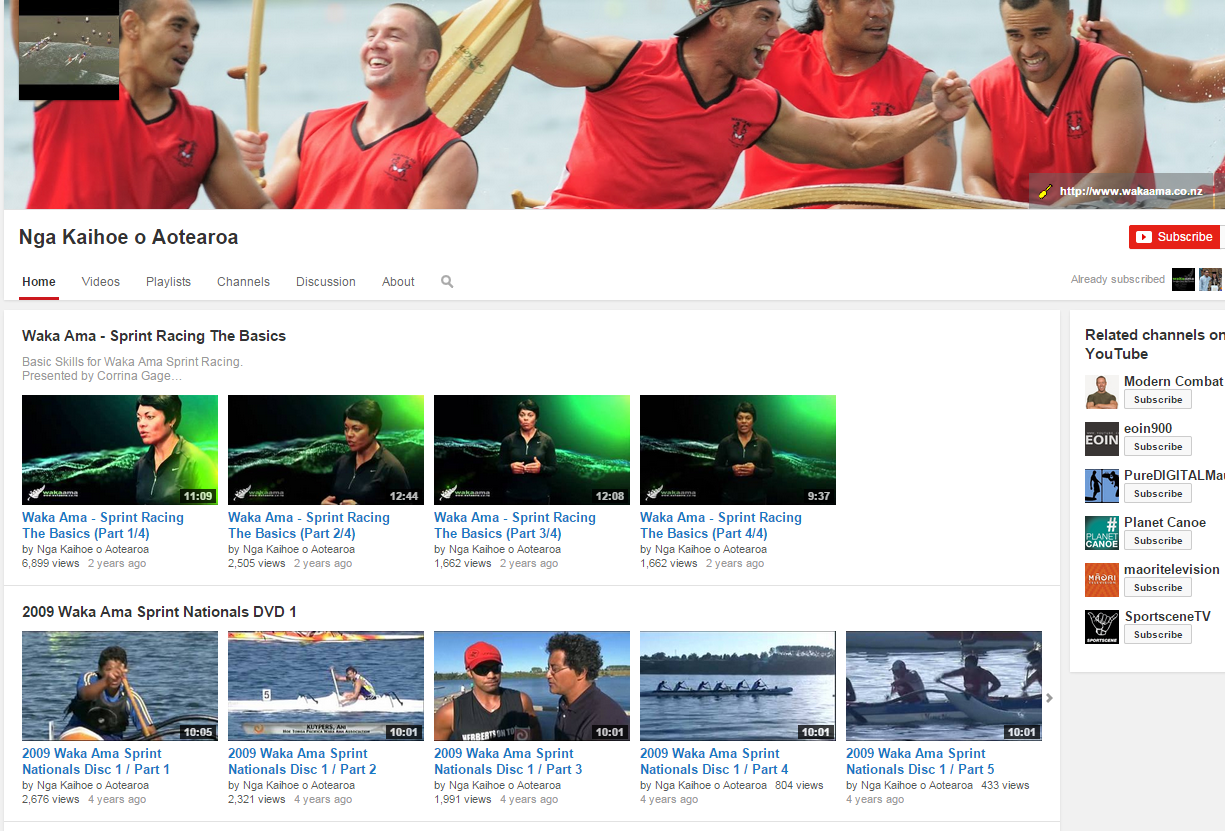Open Nationals Disc 1 / Part 3 title
The width and height of the screenshot is (1225, 831).
(508, 762)
